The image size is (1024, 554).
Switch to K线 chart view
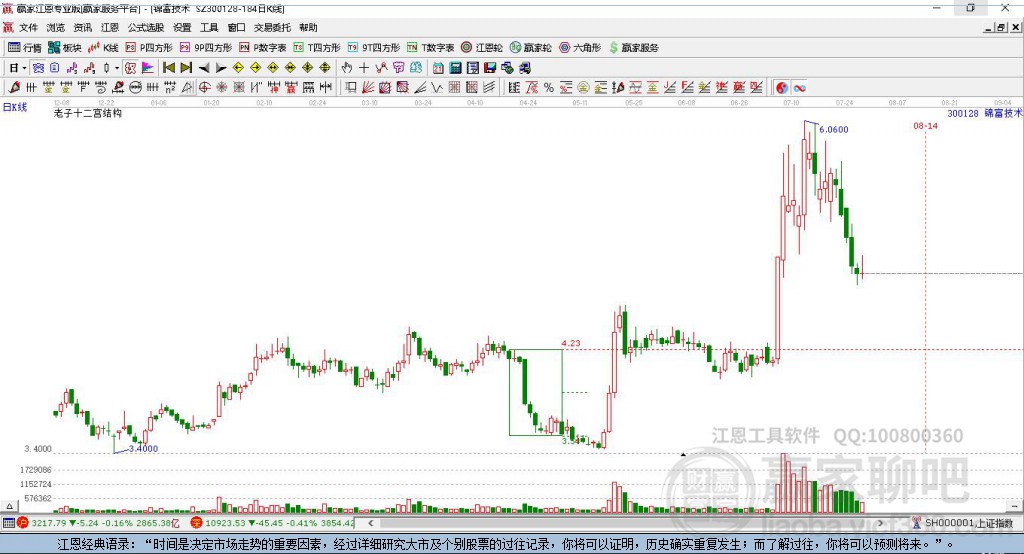click(x=103, y=48)
